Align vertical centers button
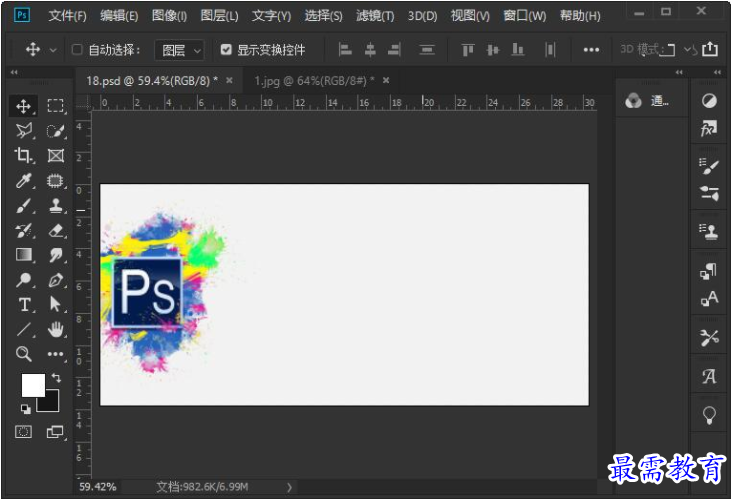732x500 pixels. 493,49
